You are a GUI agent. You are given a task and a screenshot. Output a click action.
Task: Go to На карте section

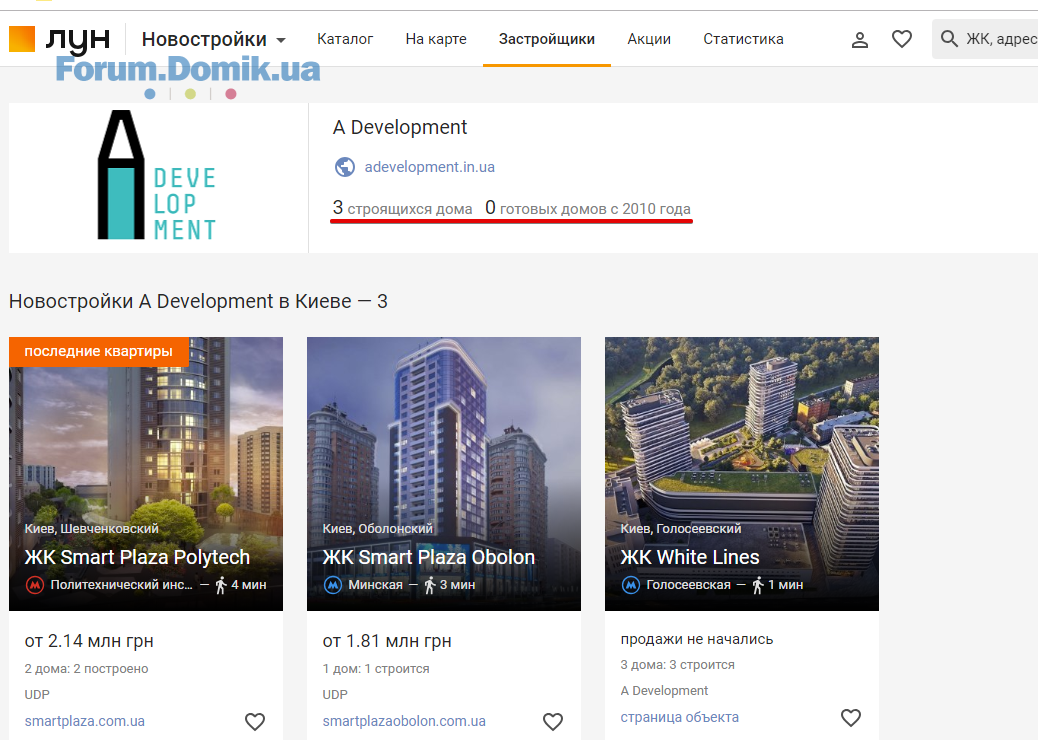coord(436,39)
